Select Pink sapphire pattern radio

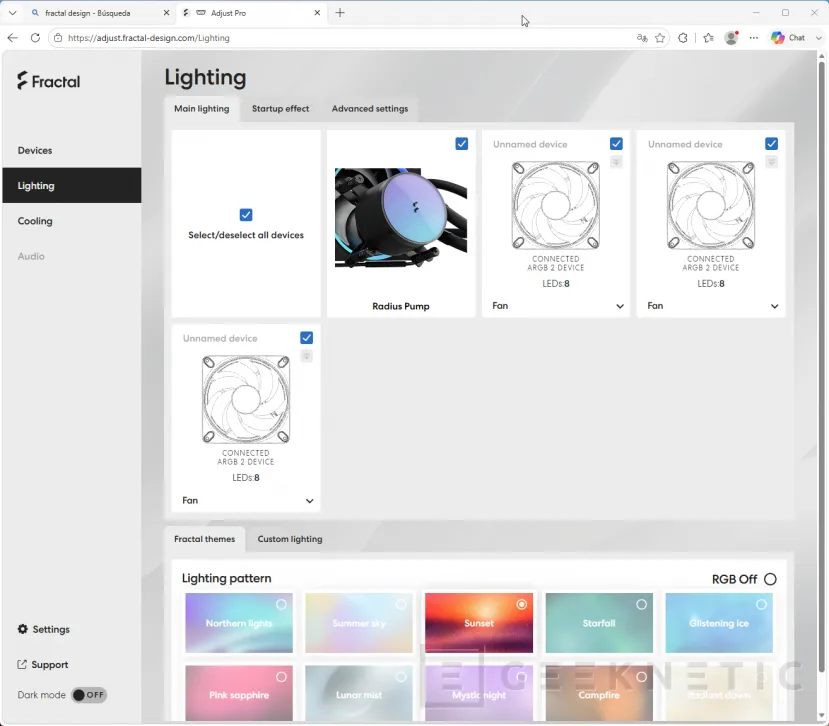[281, 676]
